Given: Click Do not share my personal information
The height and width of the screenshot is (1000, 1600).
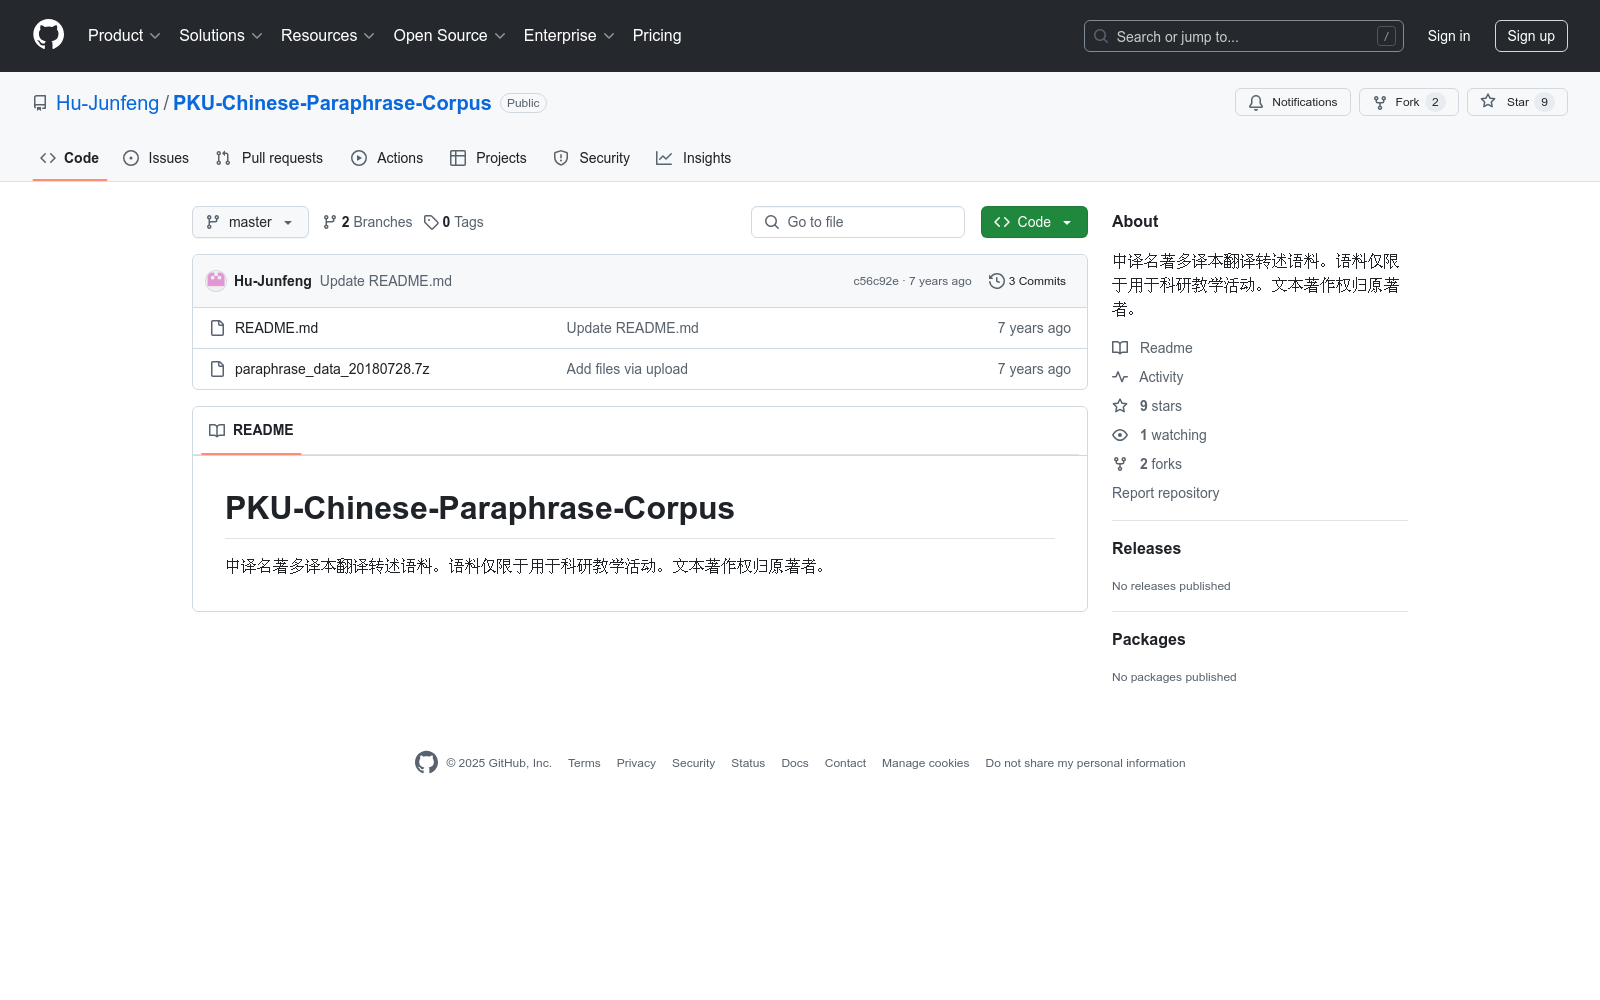Looking at the screenshot, I should 1085,763.
